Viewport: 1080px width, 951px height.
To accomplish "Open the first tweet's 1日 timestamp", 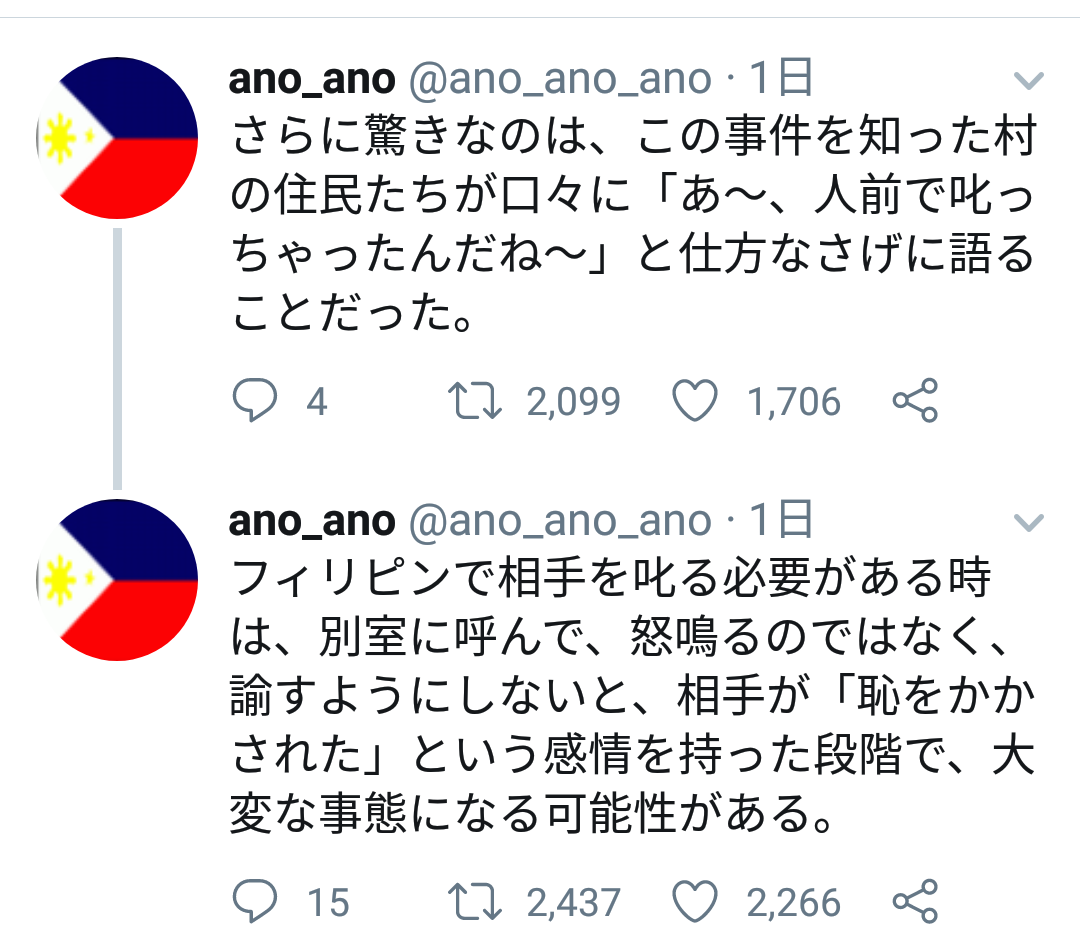I will tap(781, 77).
